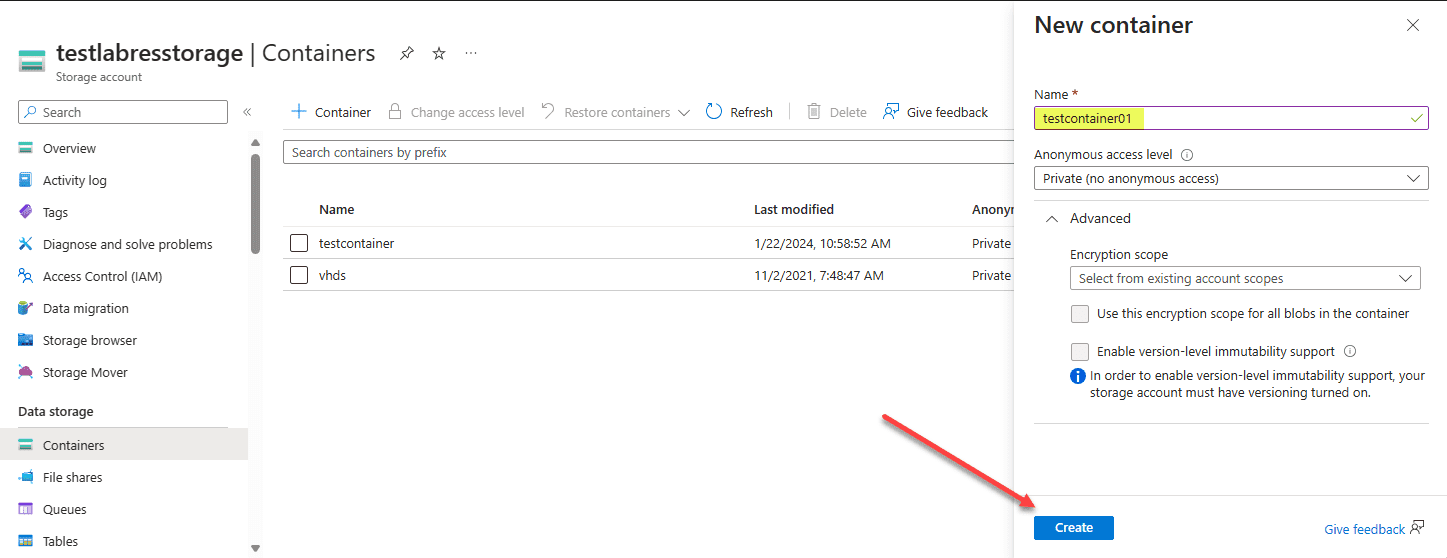Sort by Last modified column header
Viewport: 1447px width, 558px height.
tap(794, 209)
